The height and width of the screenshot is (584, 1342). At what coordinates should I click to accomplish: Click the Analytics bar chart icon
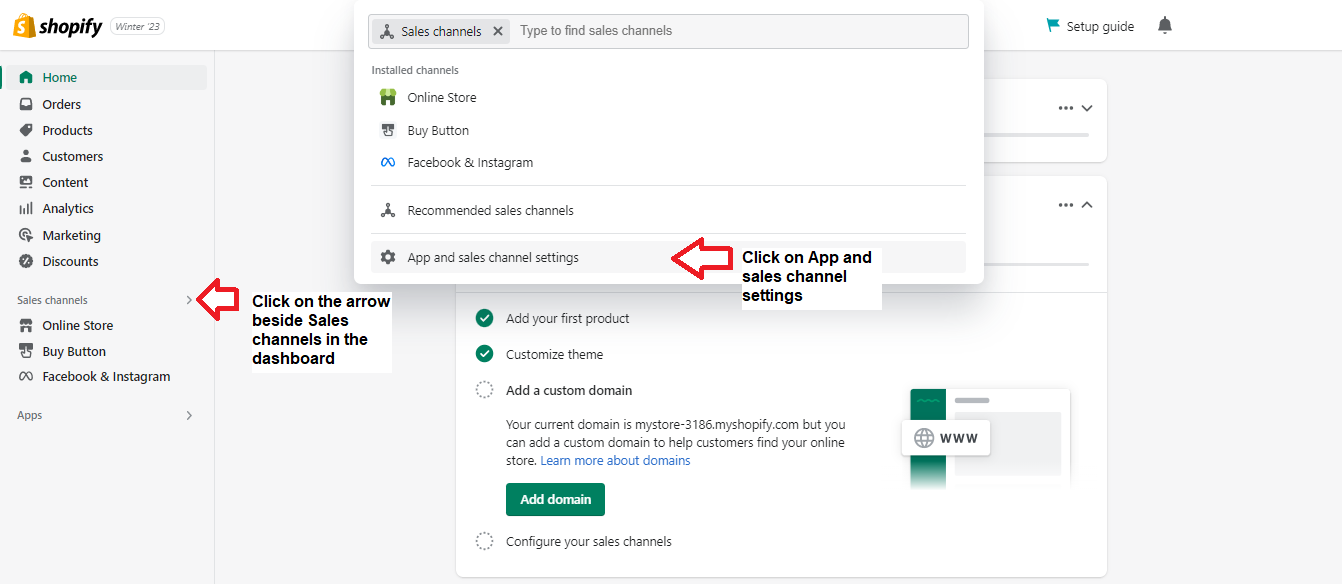(x=26, y=208)
